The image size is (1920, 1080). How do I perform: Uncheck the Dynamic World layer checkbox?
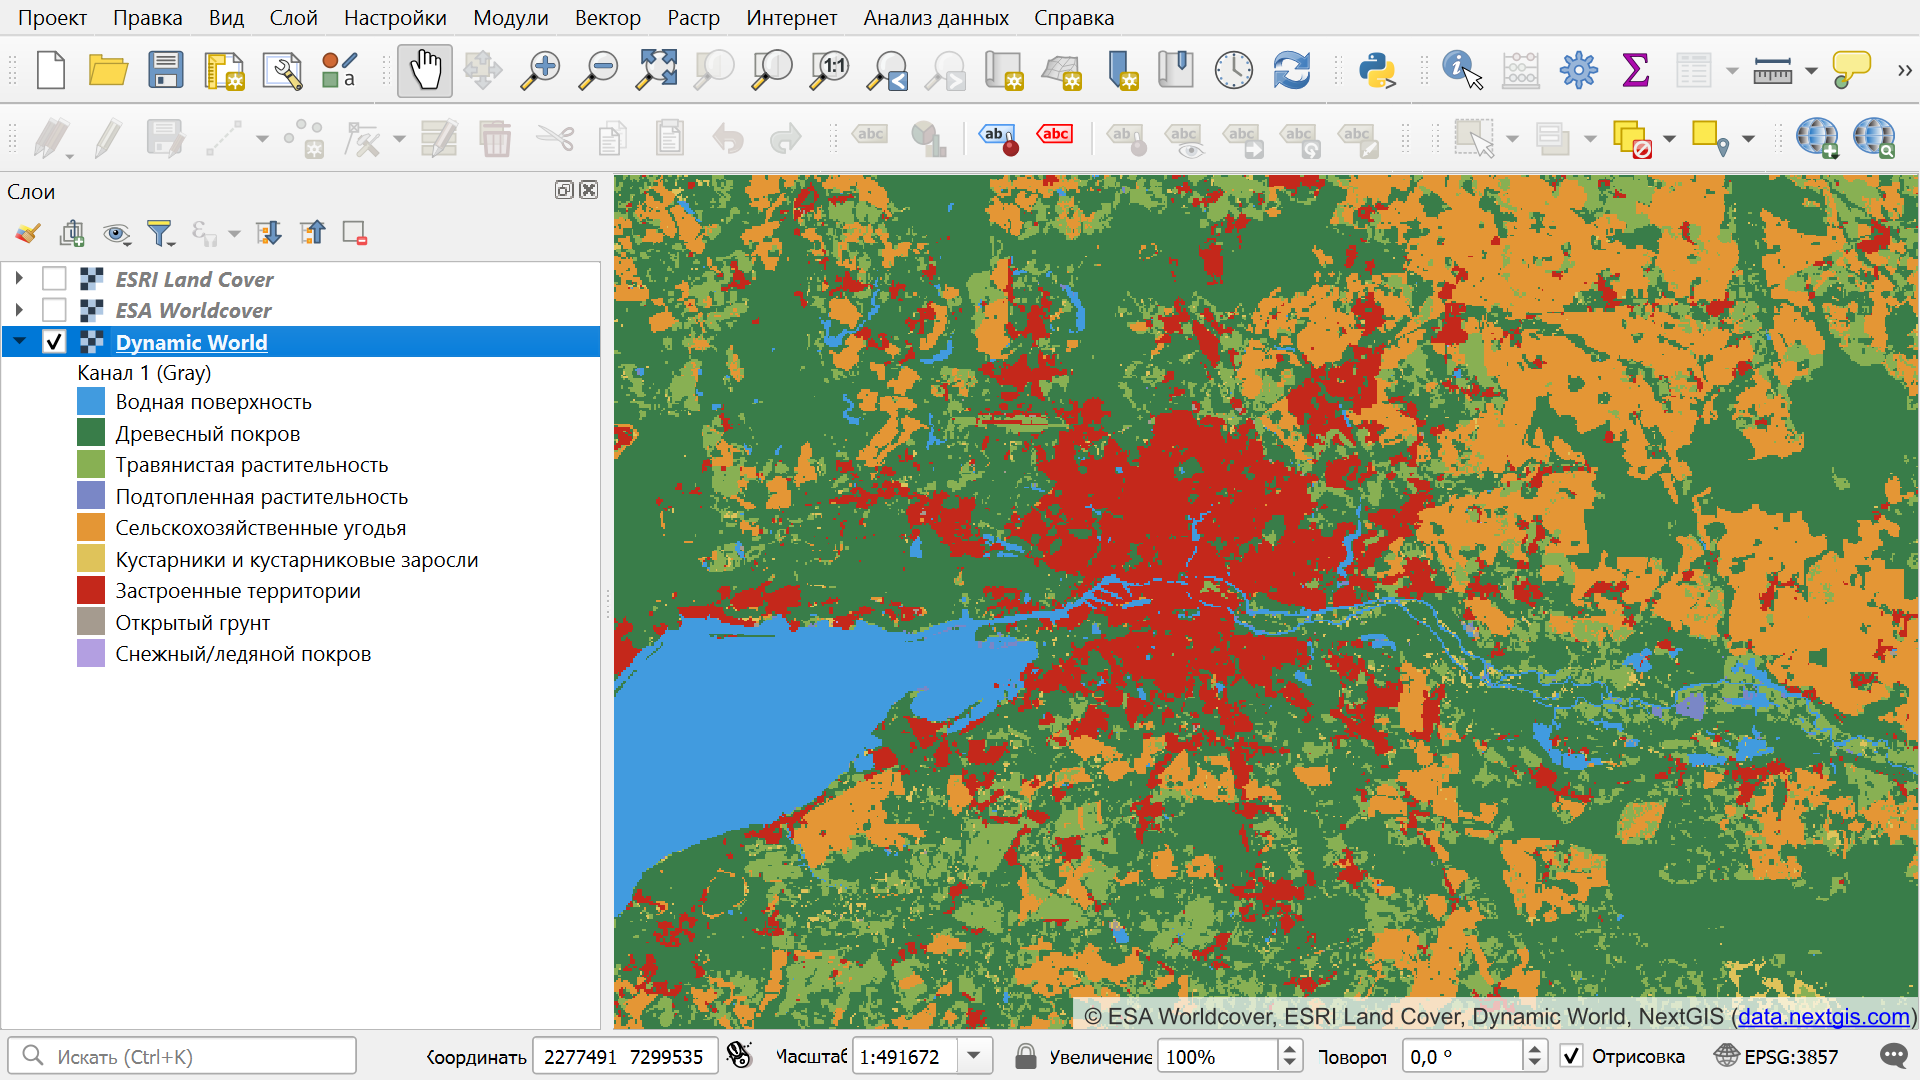pyautogui.click(x=54, y=341)
